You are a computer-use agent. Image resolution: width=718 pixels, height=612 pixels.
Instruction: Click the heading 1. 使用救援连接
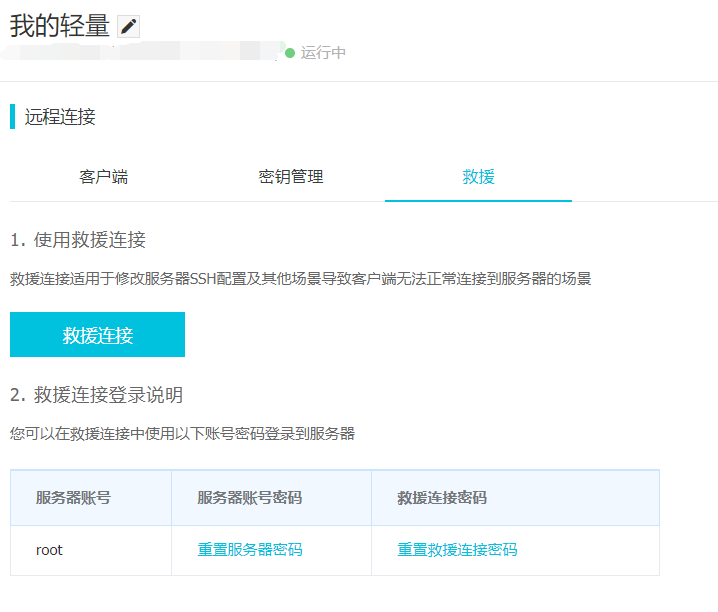78,240
